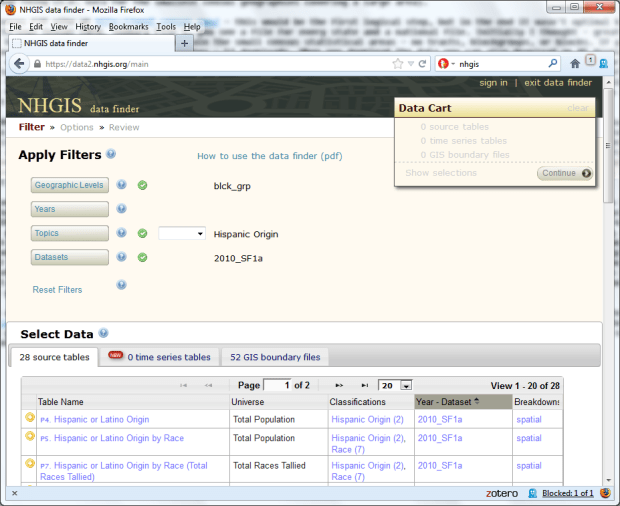Jump to last page of table results
The image size is (620, 506).
tap(364, 385)
